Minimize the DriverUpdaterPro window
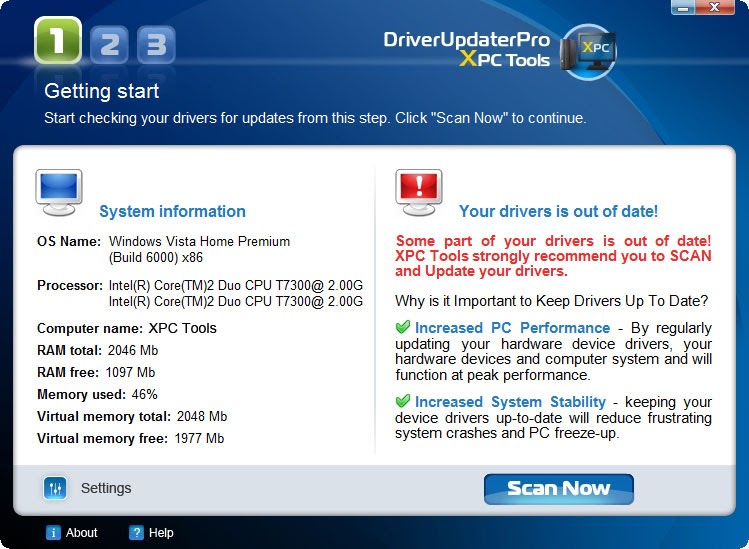Viewport: 749px width, 549px height. tap(684, 7)
